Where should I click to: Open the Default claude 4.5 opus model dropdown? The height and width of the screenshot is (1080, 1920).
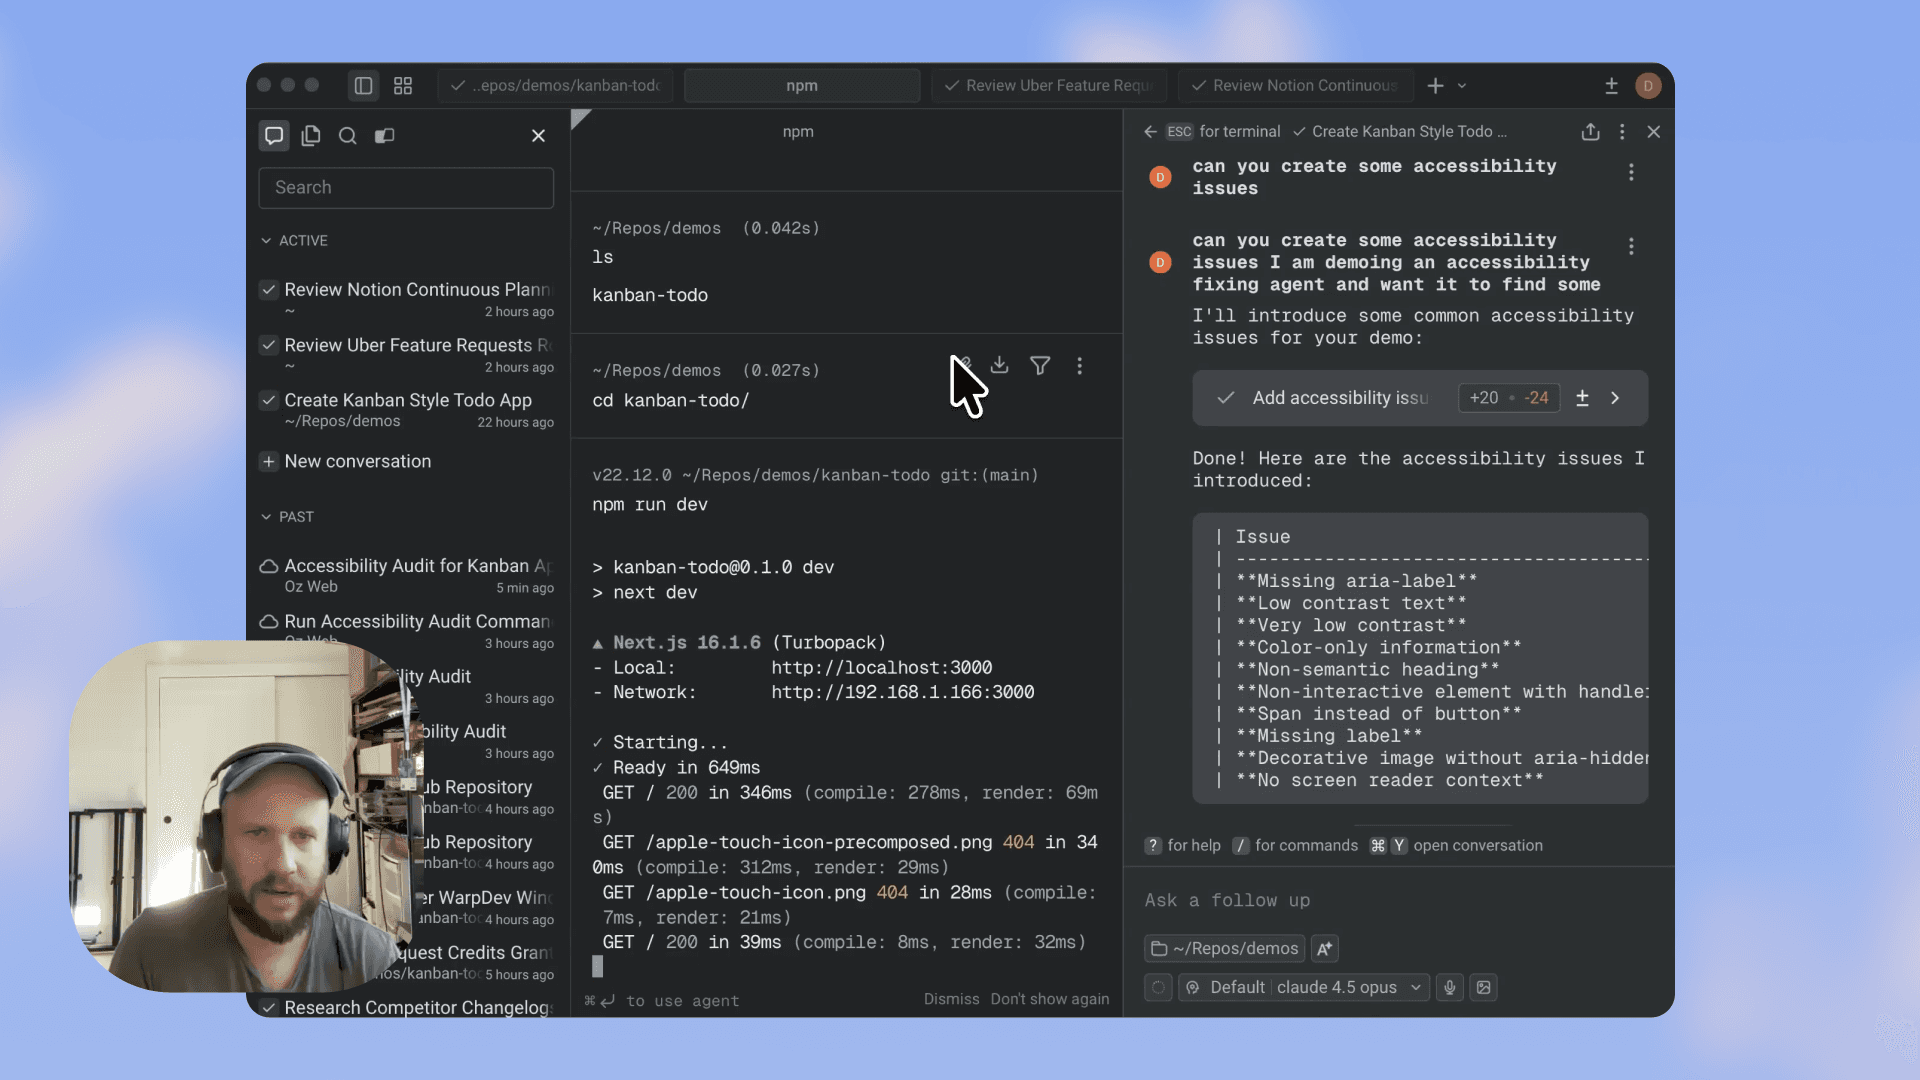coord(1303,988)
